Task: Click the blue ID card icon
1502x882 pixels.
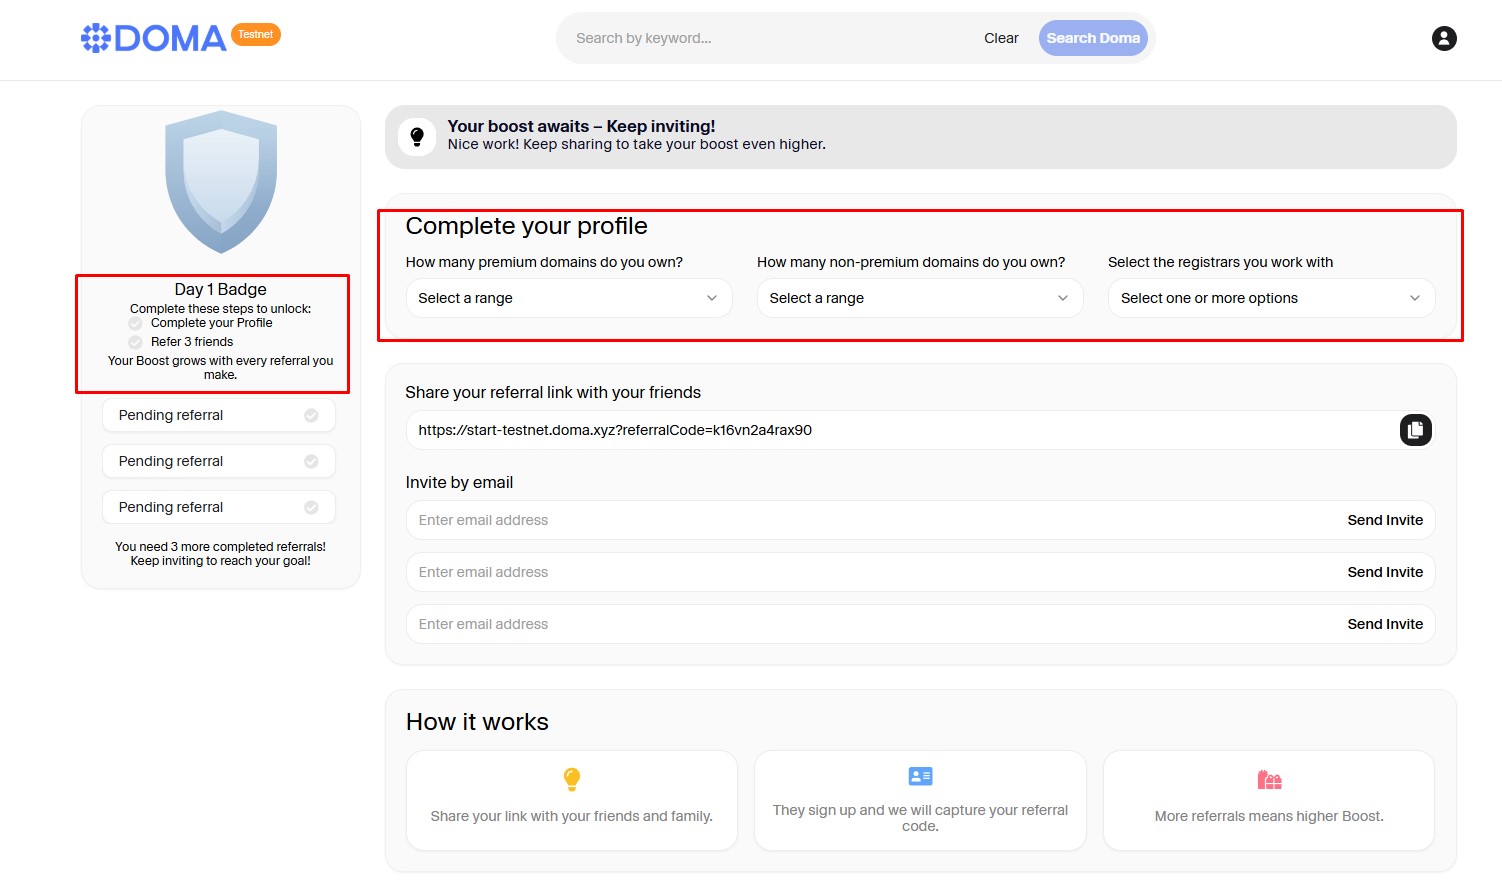Action: [x=920, y=776]
